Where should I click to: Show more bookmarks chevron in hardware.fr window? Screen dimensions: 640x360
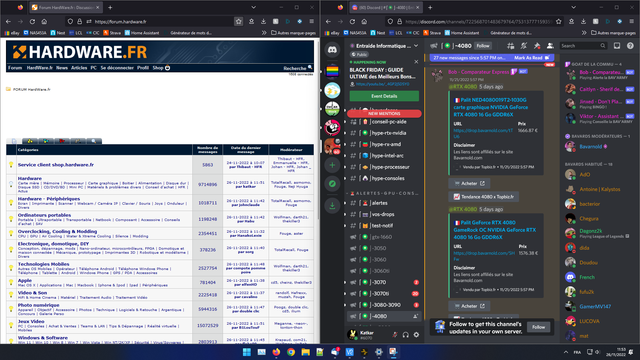click(264, 33)
